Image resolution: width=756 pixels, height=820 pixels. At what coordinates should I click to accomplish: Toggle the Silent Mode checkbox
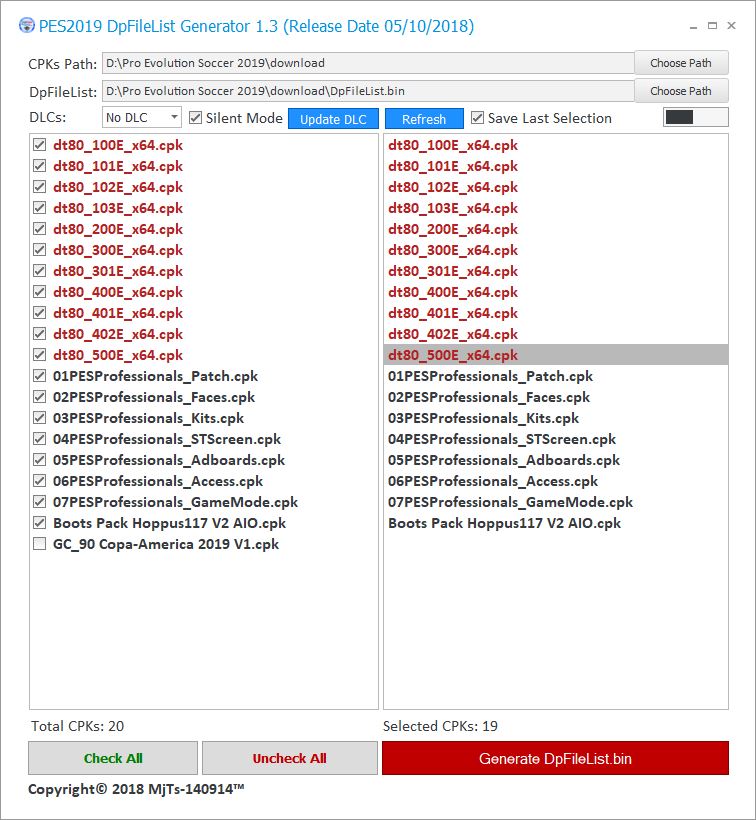[x=196, y=118]
